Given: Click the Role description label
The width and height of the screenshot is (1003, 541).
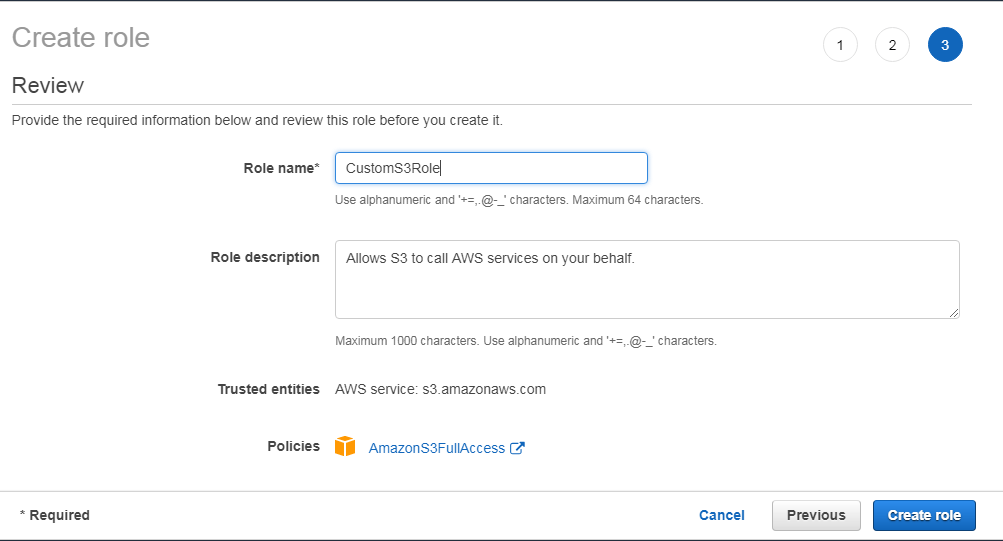Looking at the screenshot, I should 265,257.
